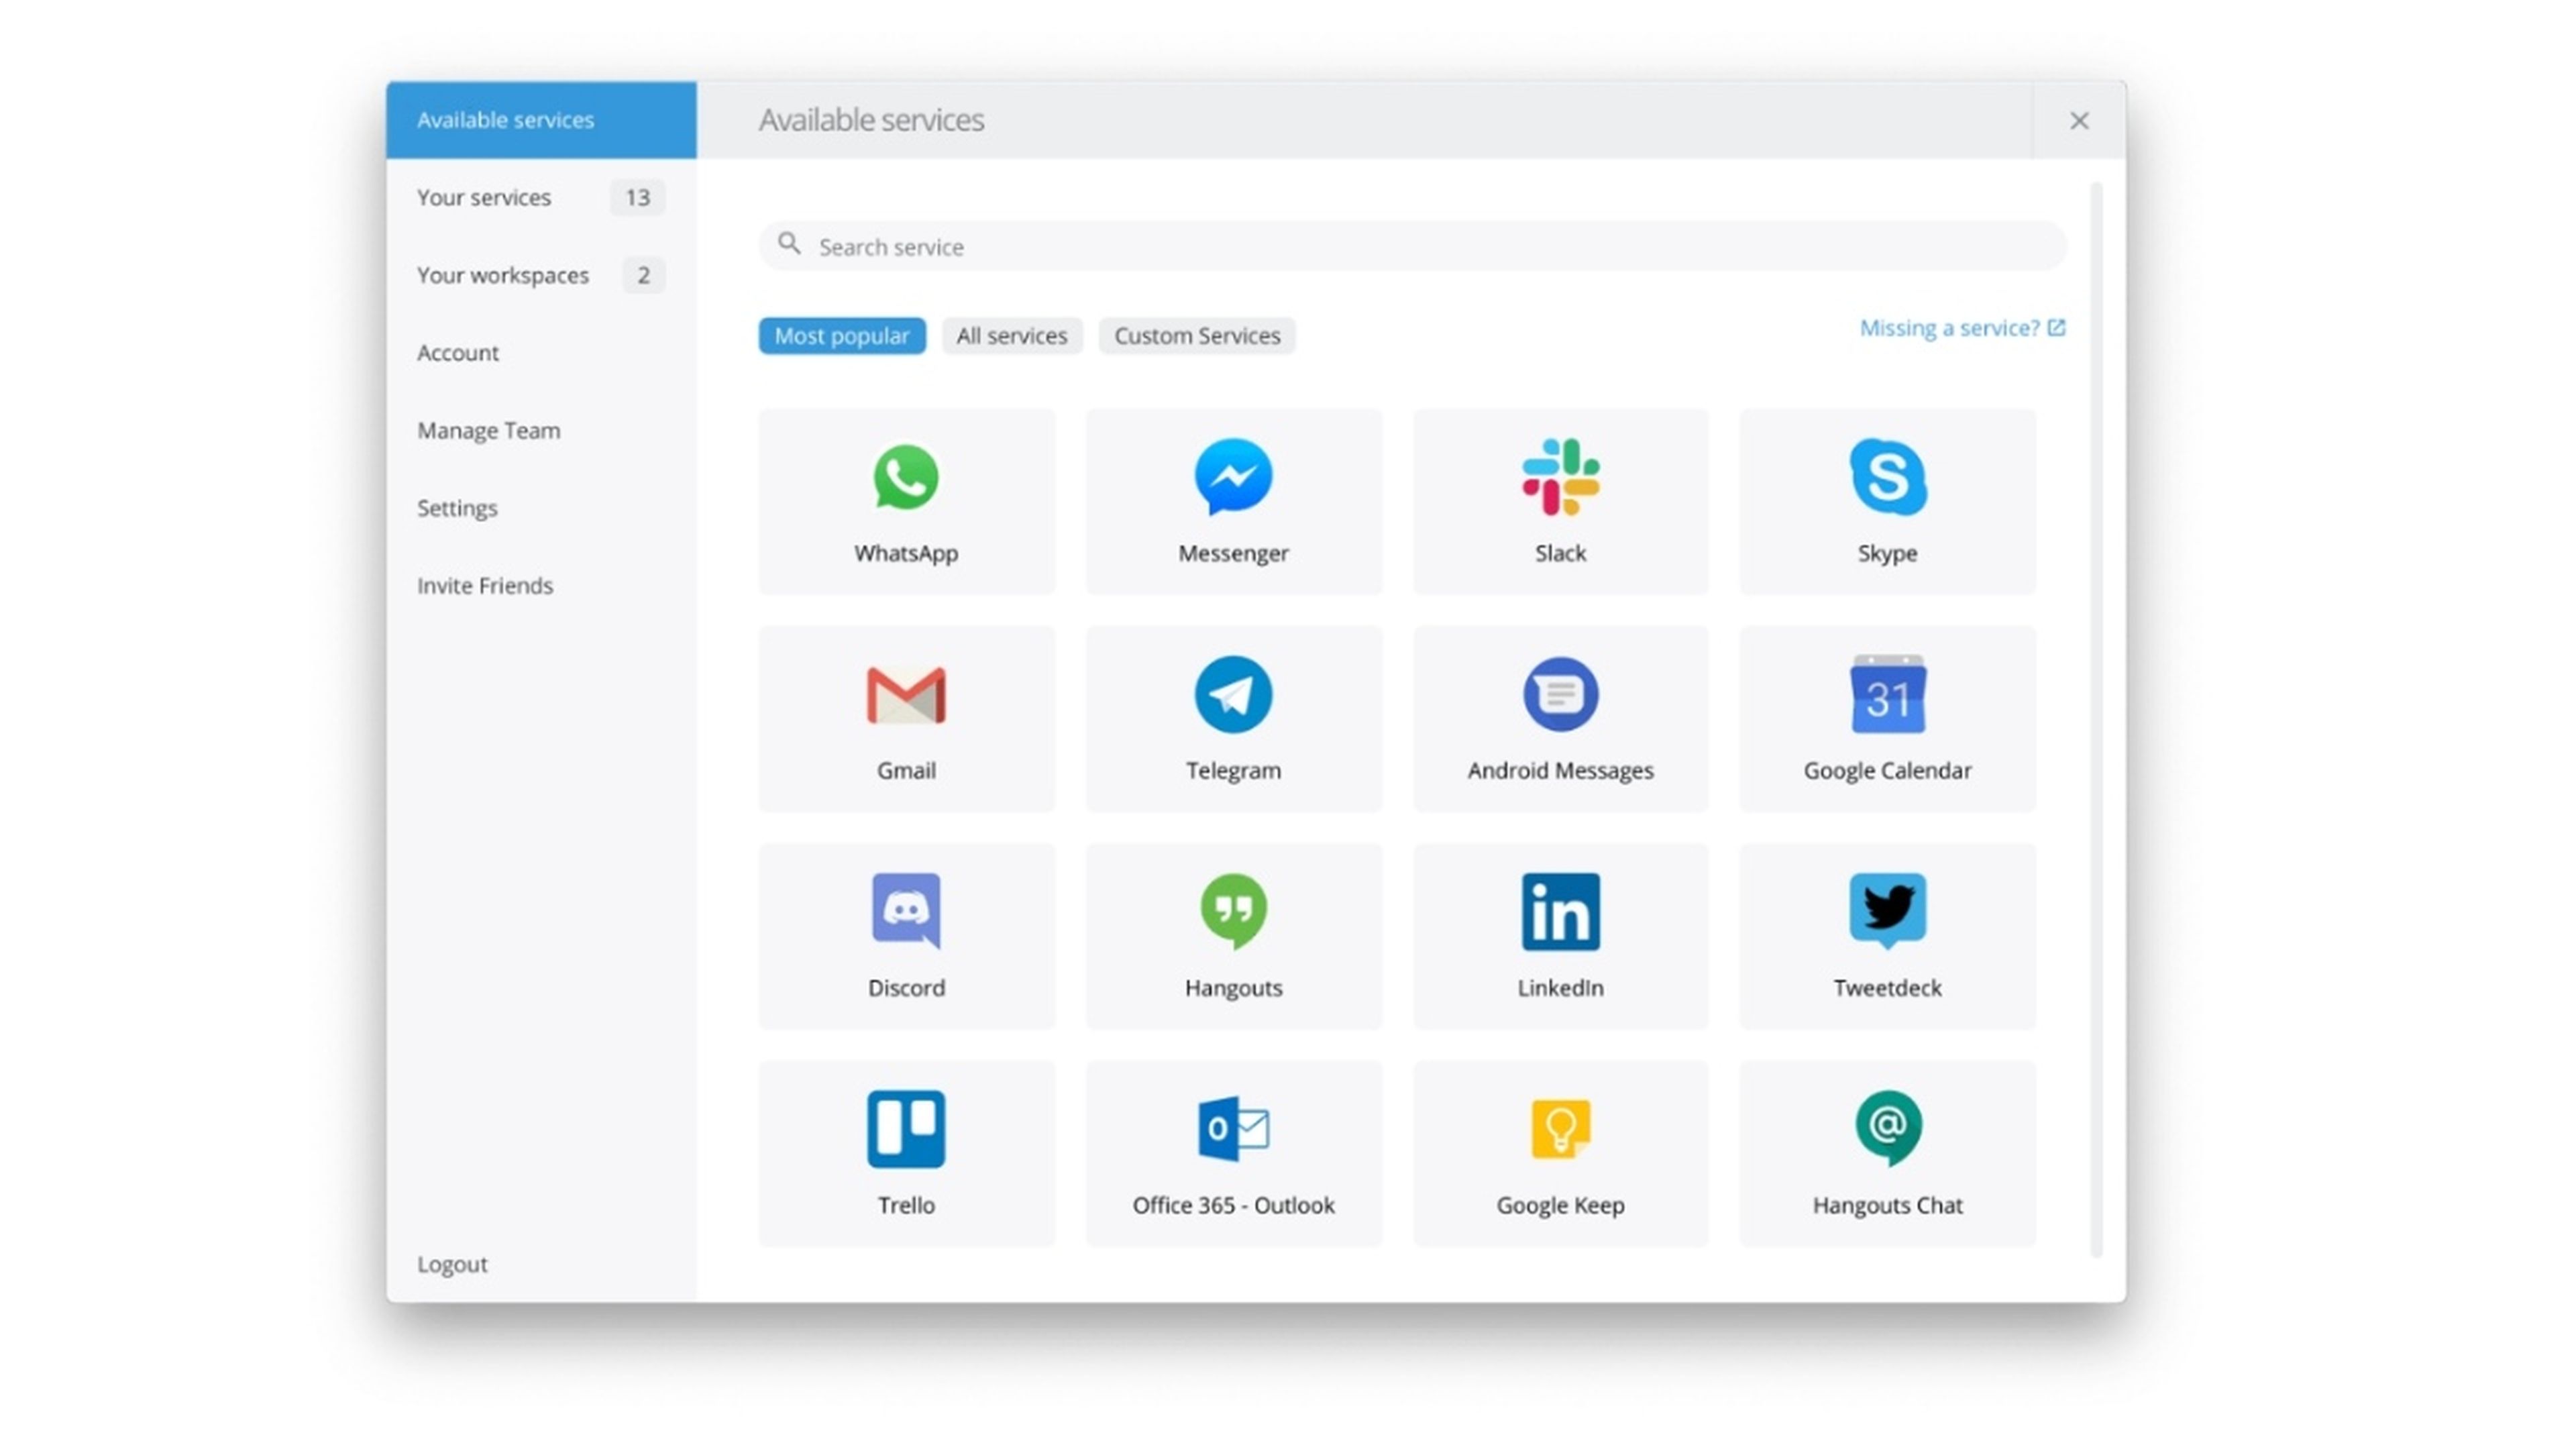The image size is (2576, 1449).
Task: Add the Messenger service
Action: tap(1233, 501)
